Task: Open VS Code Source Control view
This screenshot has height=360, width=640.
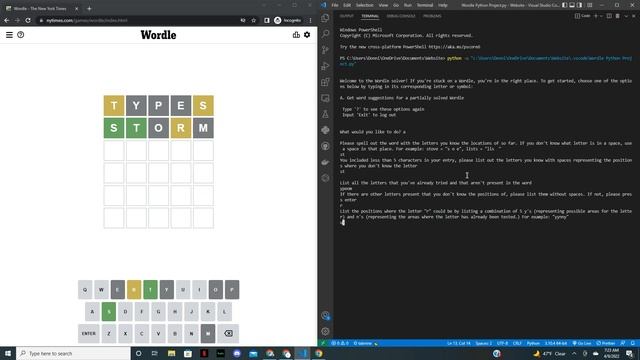Action: coord(325,50)
